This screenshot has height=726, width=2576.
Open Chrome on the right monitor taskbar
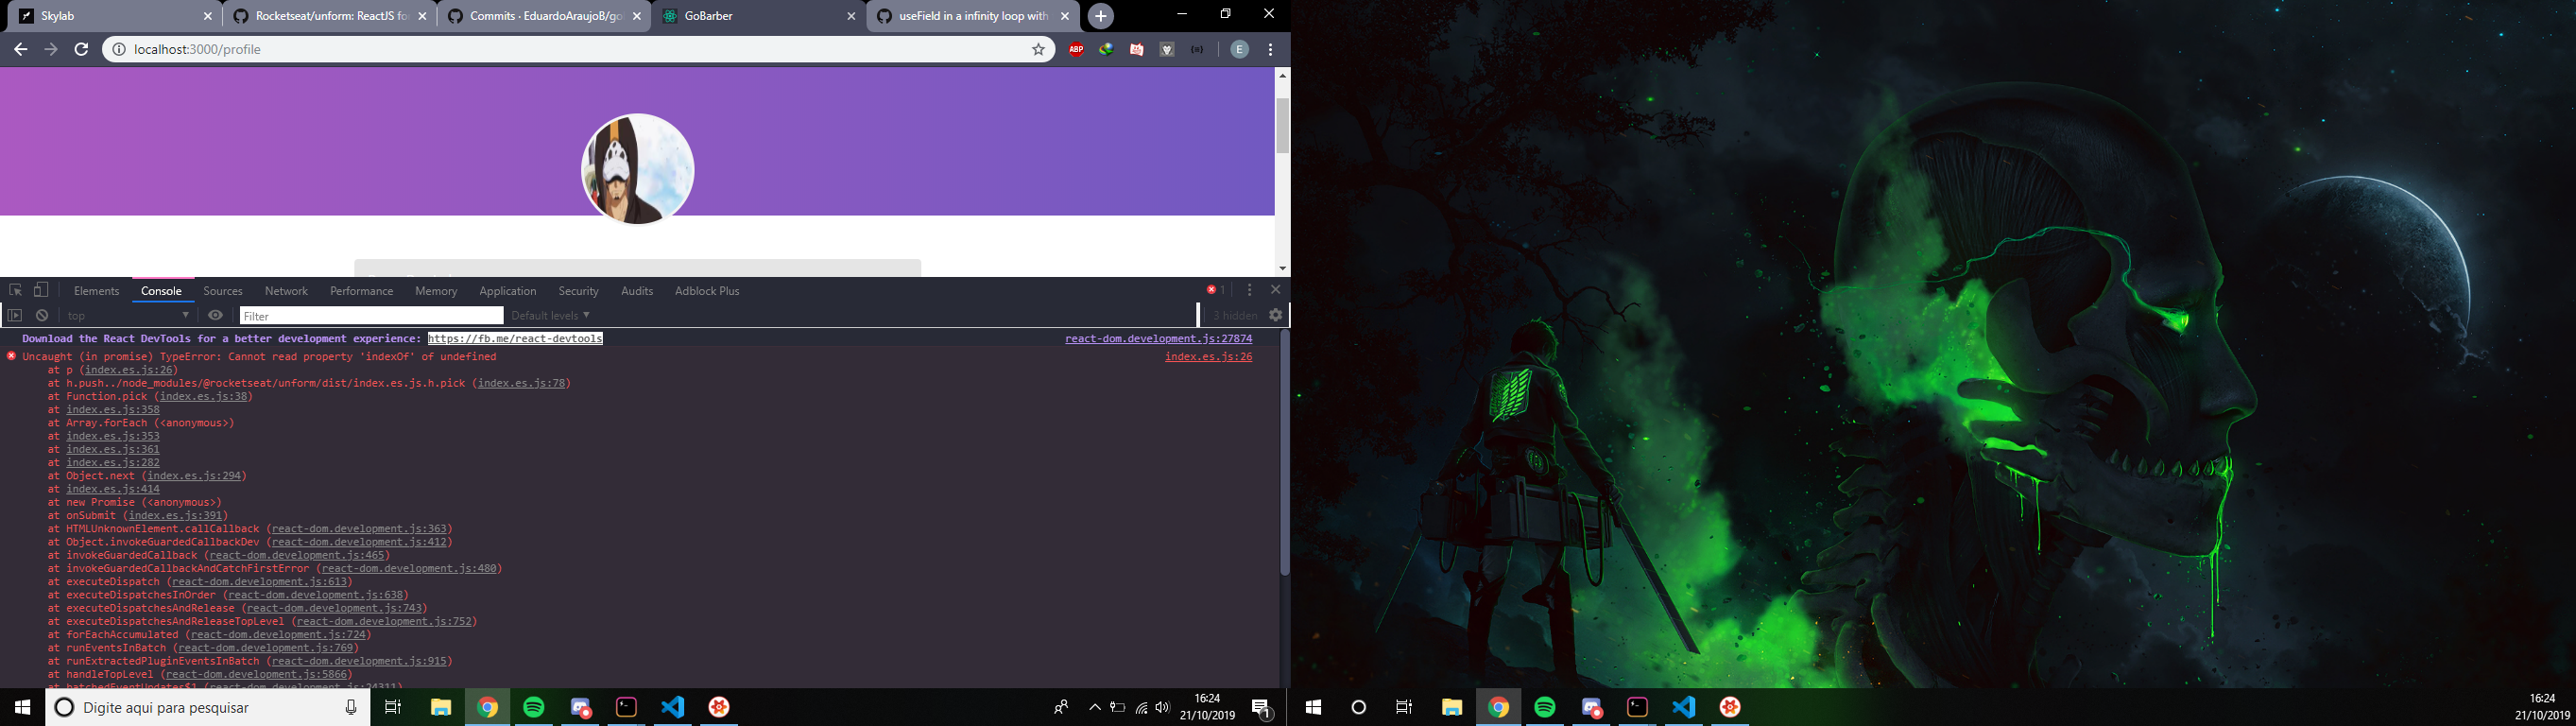click(x=1498, y=707)
